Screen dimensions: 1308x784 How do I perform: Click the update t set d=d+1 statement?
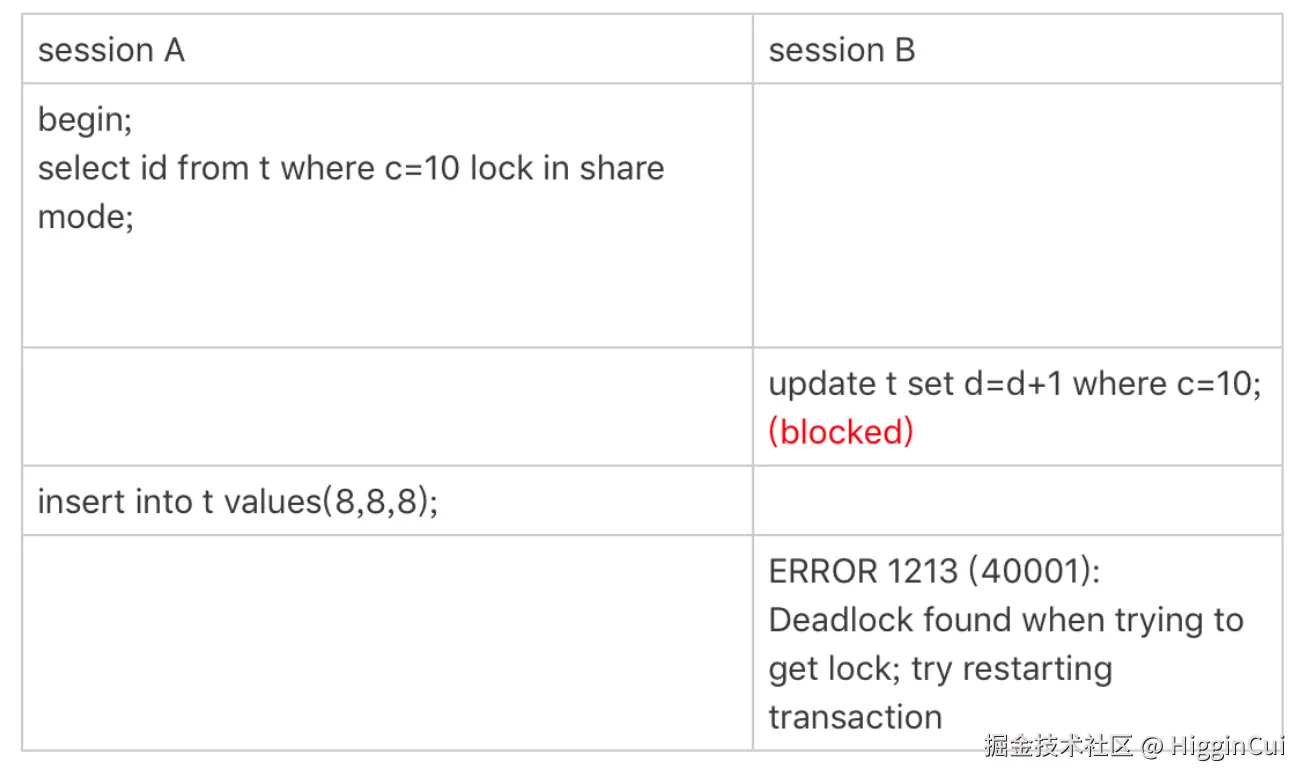pyautogui.click(x=1014, y=384)
